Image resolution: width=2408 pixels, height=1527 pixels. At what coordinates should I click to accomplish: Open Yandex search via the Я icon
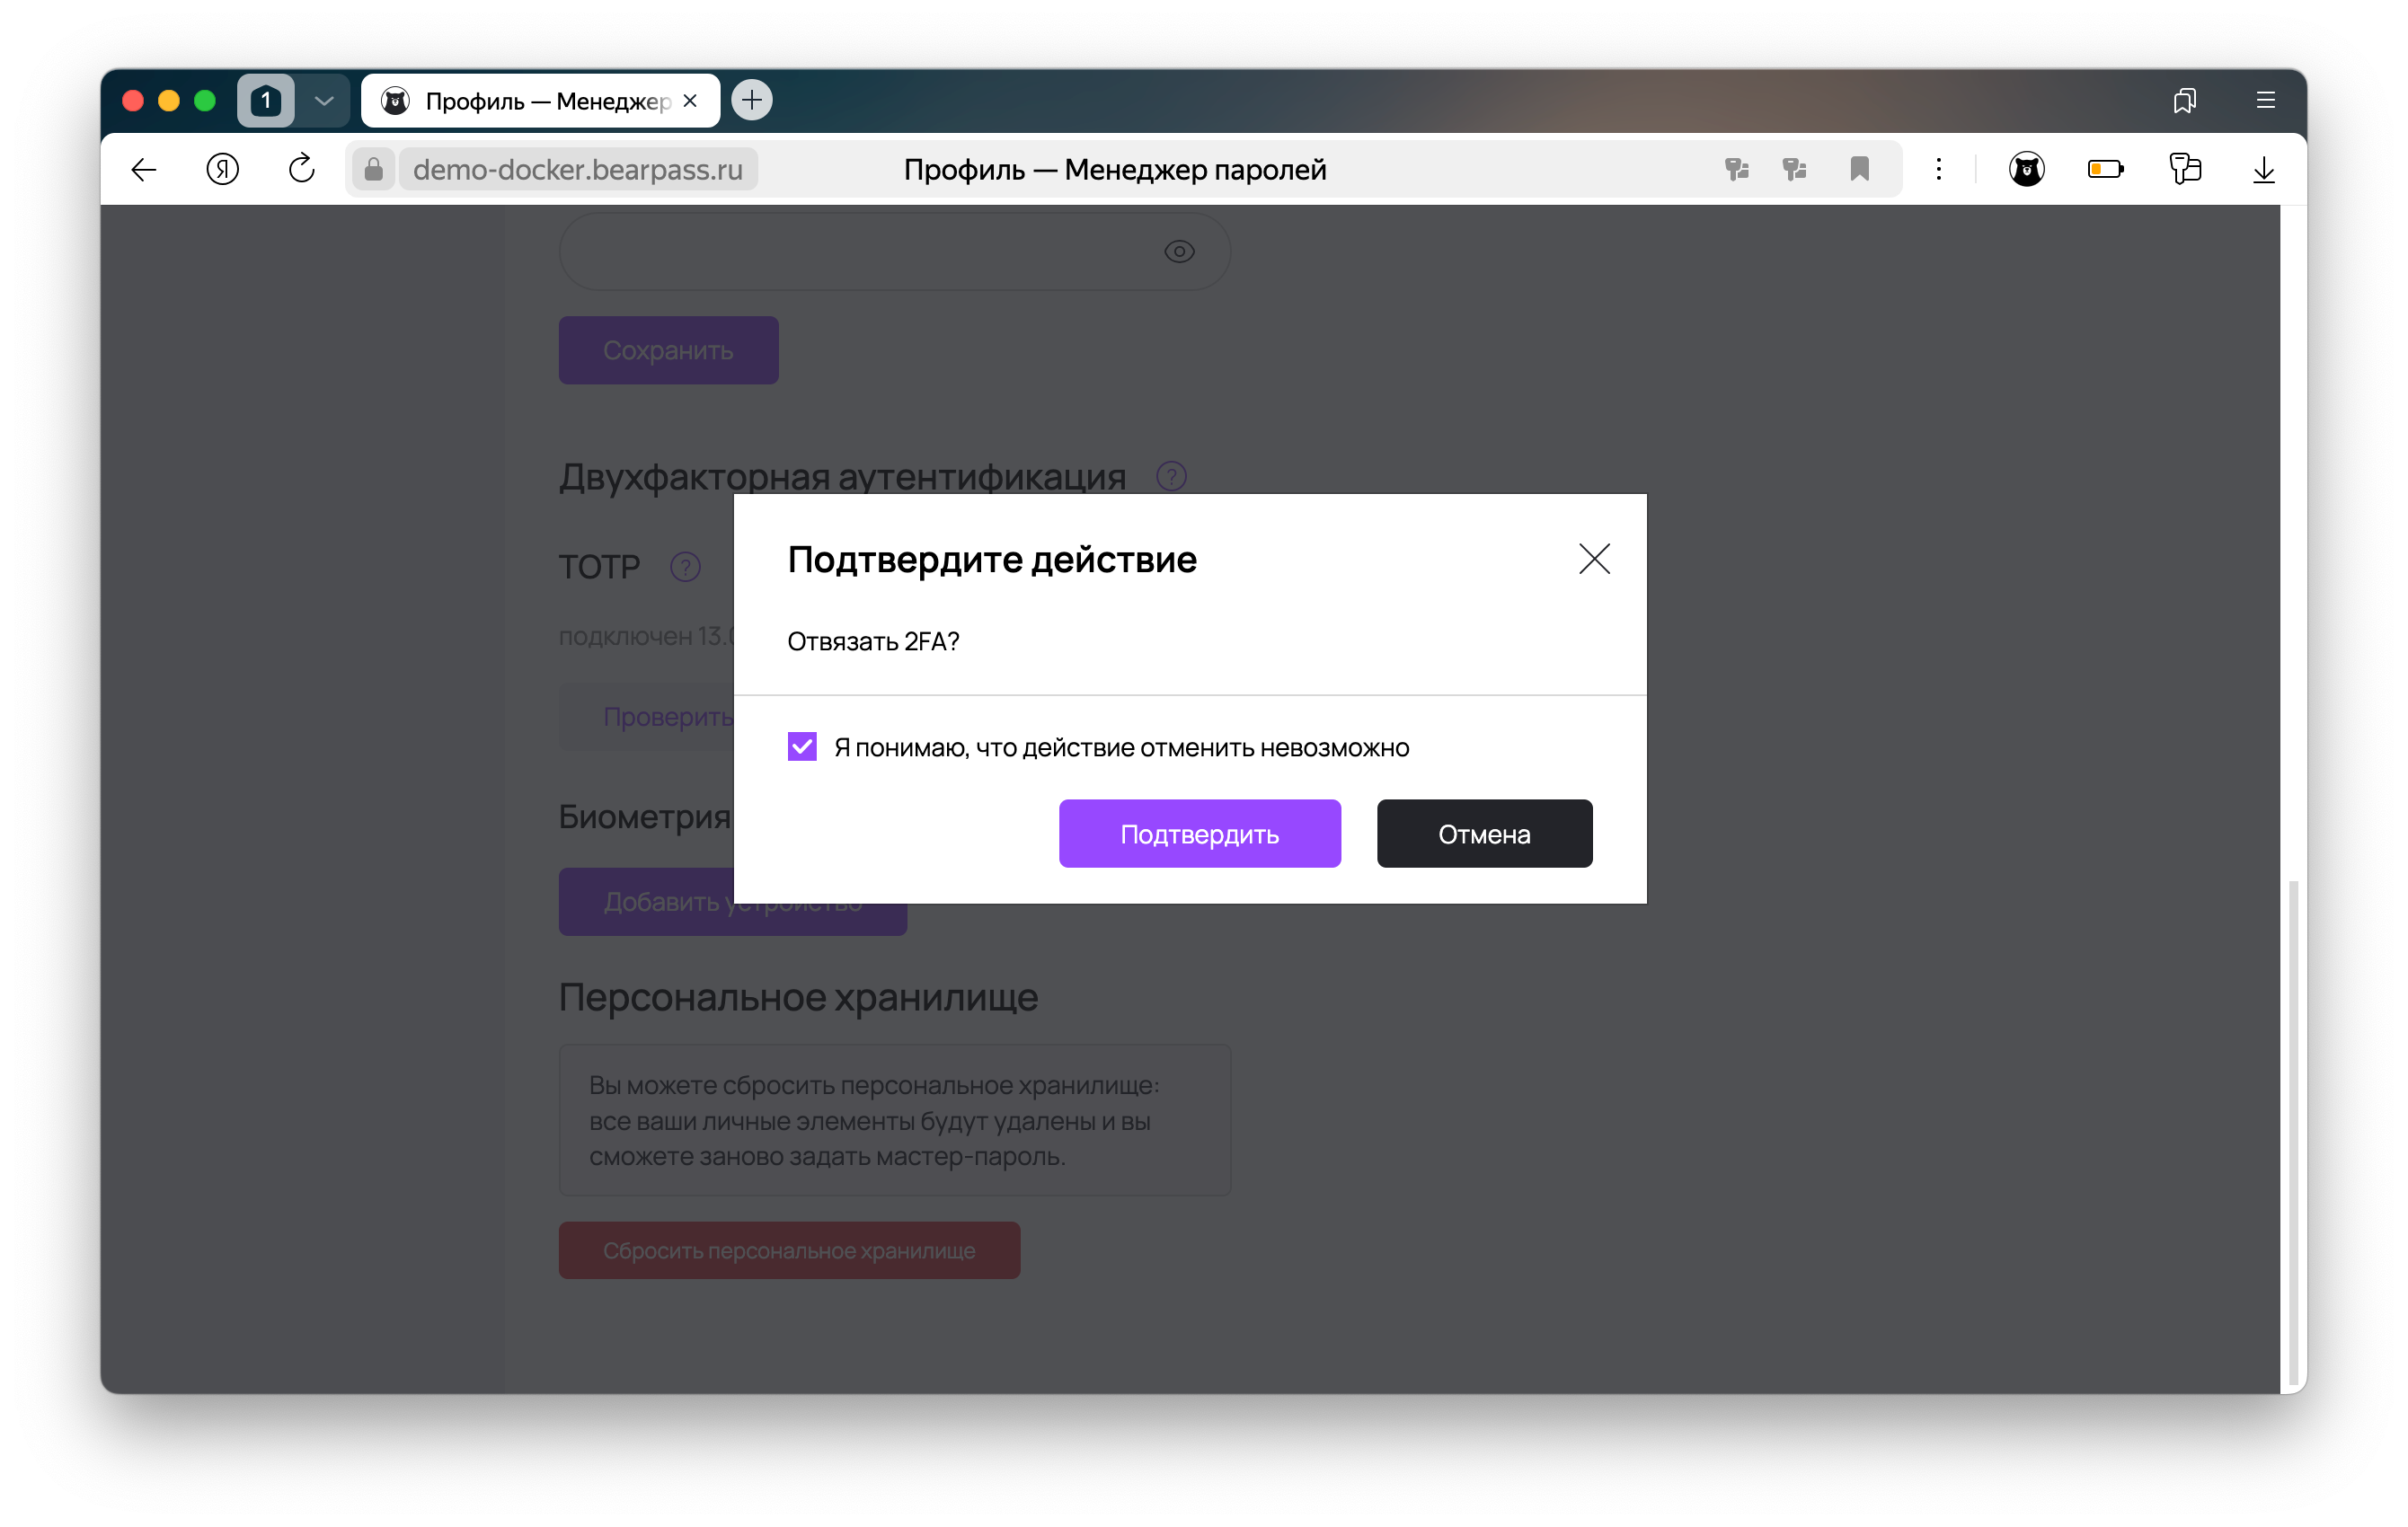point(222,169)
